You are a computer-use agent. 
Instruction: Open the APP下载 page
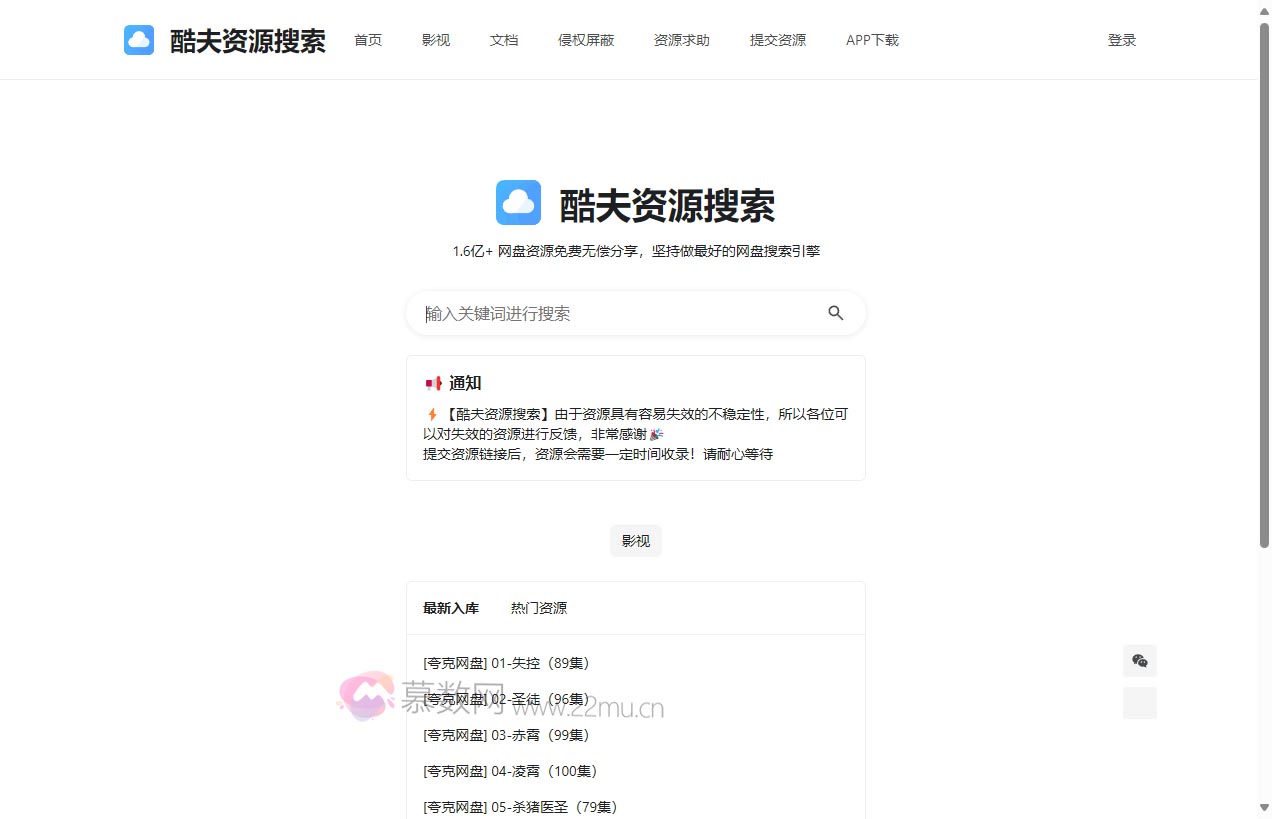point(872,40)
